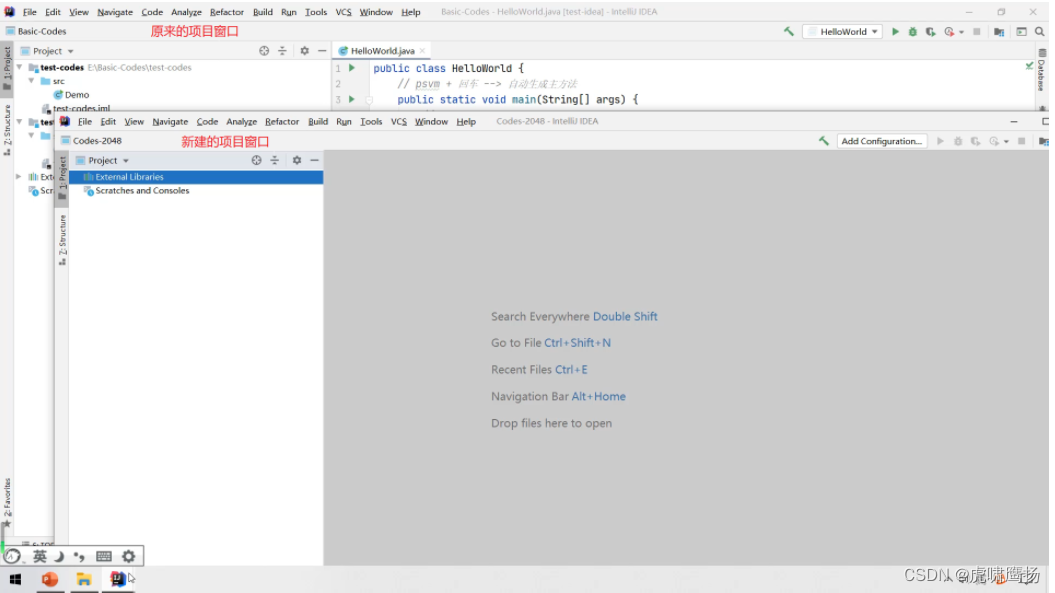Image resolution: width=1055 pixels, height=593 pixels.
Task: Open gear settings in Codes-2048 Project panel
Action: pos(297,160)
